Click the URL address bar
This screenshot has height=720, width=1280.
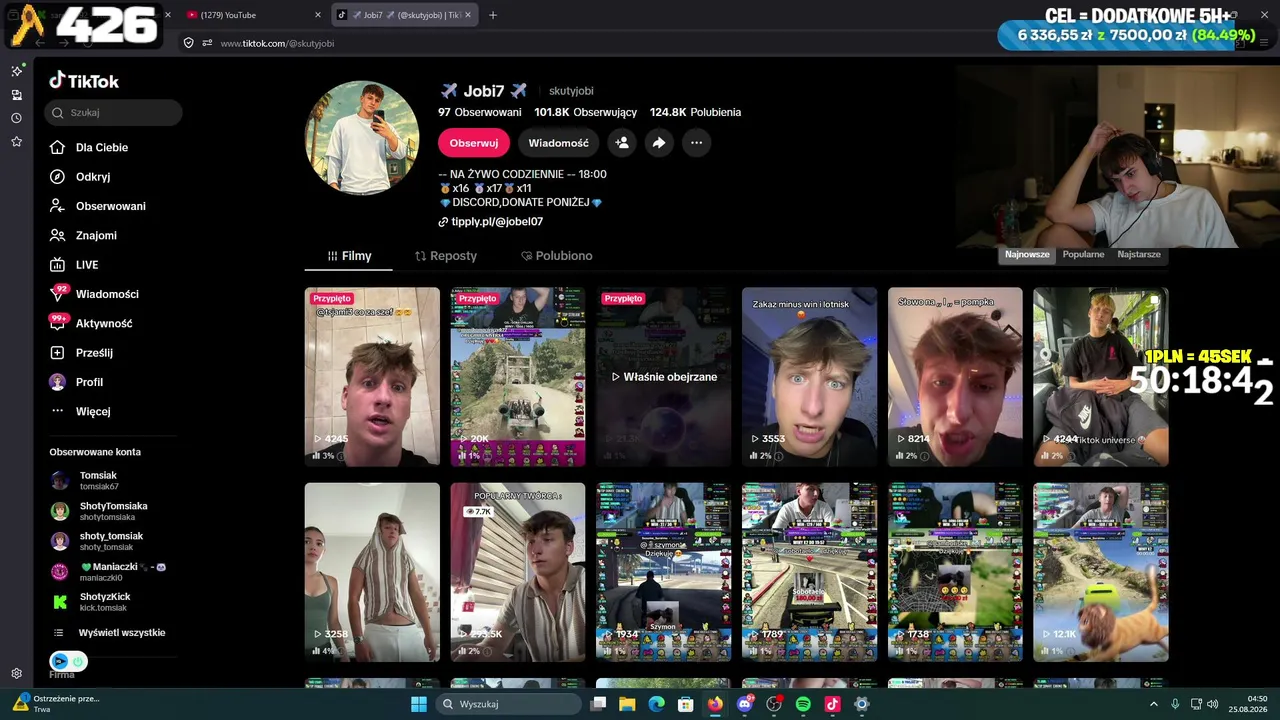coord(600,43)
